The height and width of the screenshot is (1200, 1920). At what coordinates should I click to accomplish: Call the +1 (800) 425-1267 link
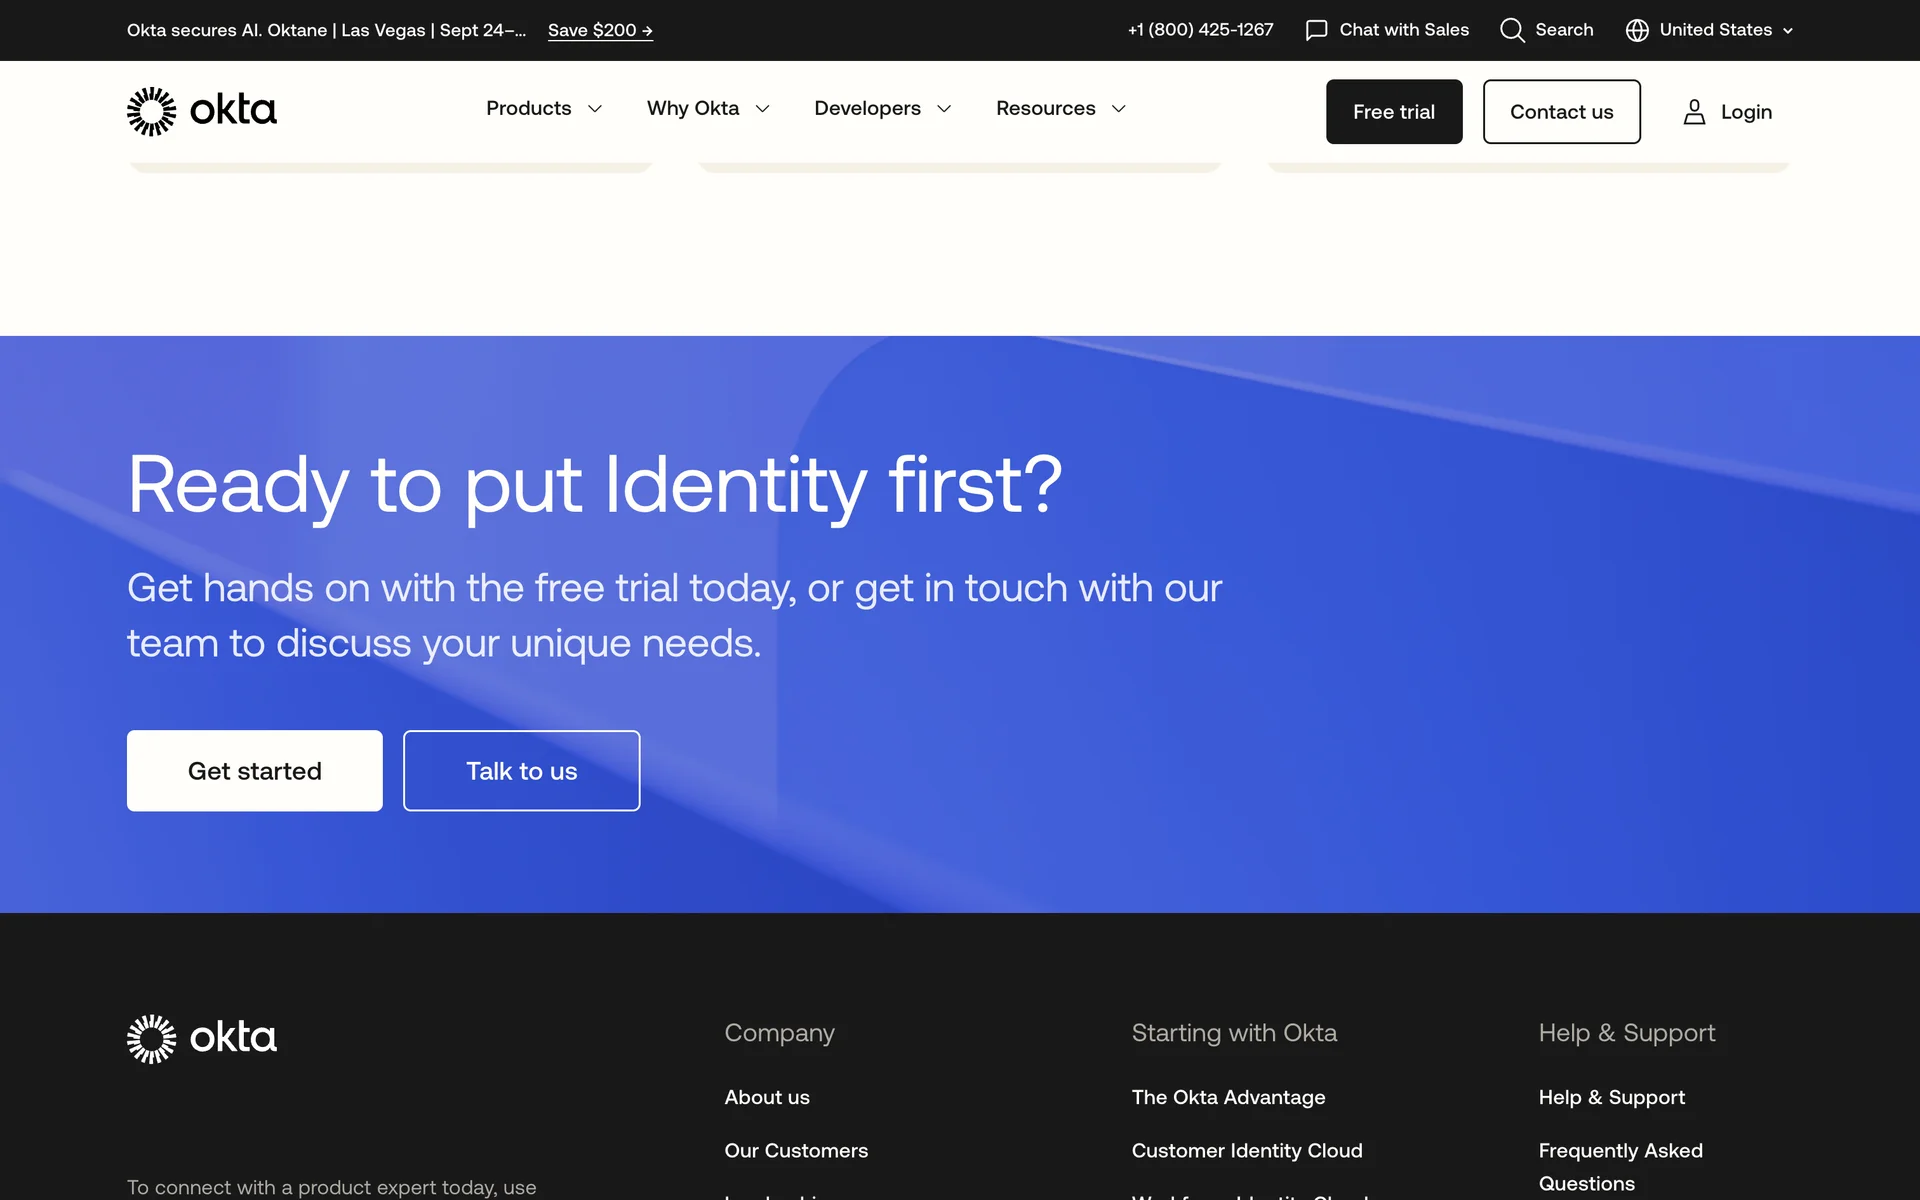tap(1200, 30)
